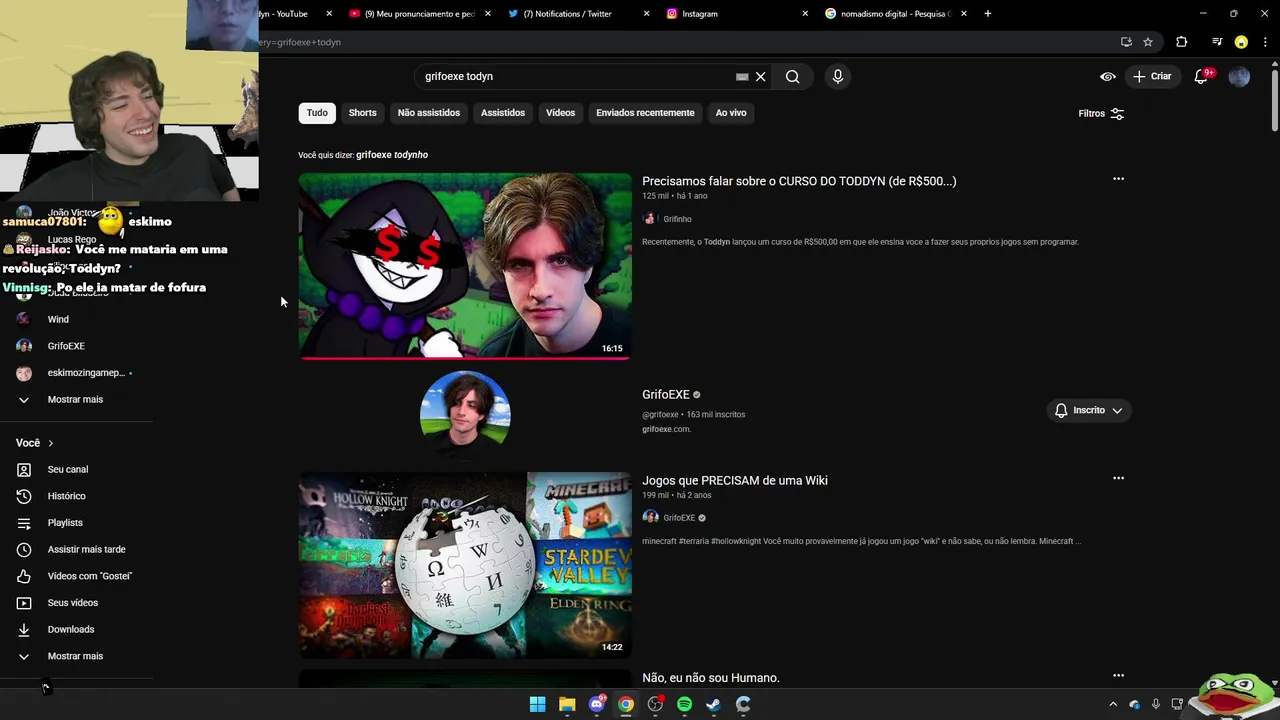1280x720 pixels.
Task: Open the video title Jogos que PRECISAM de uma Wiki
Action: tap(735, 480)
